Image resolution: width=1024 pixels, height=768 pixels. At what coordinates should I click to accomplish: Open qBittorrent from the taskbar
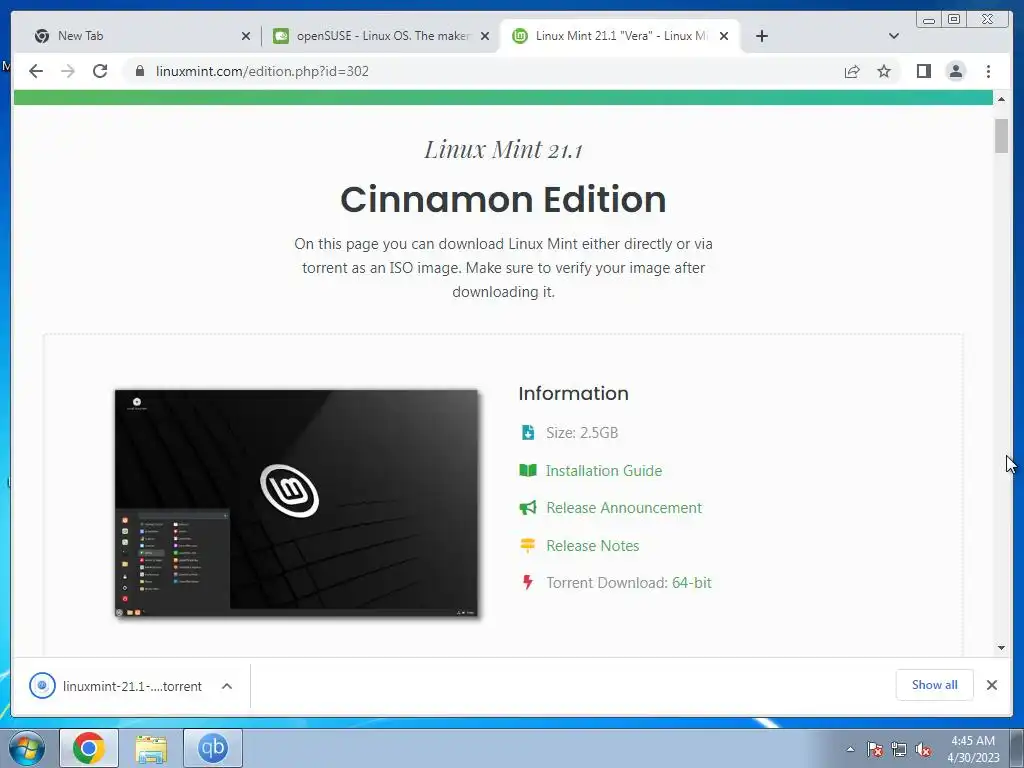[213, 748]
